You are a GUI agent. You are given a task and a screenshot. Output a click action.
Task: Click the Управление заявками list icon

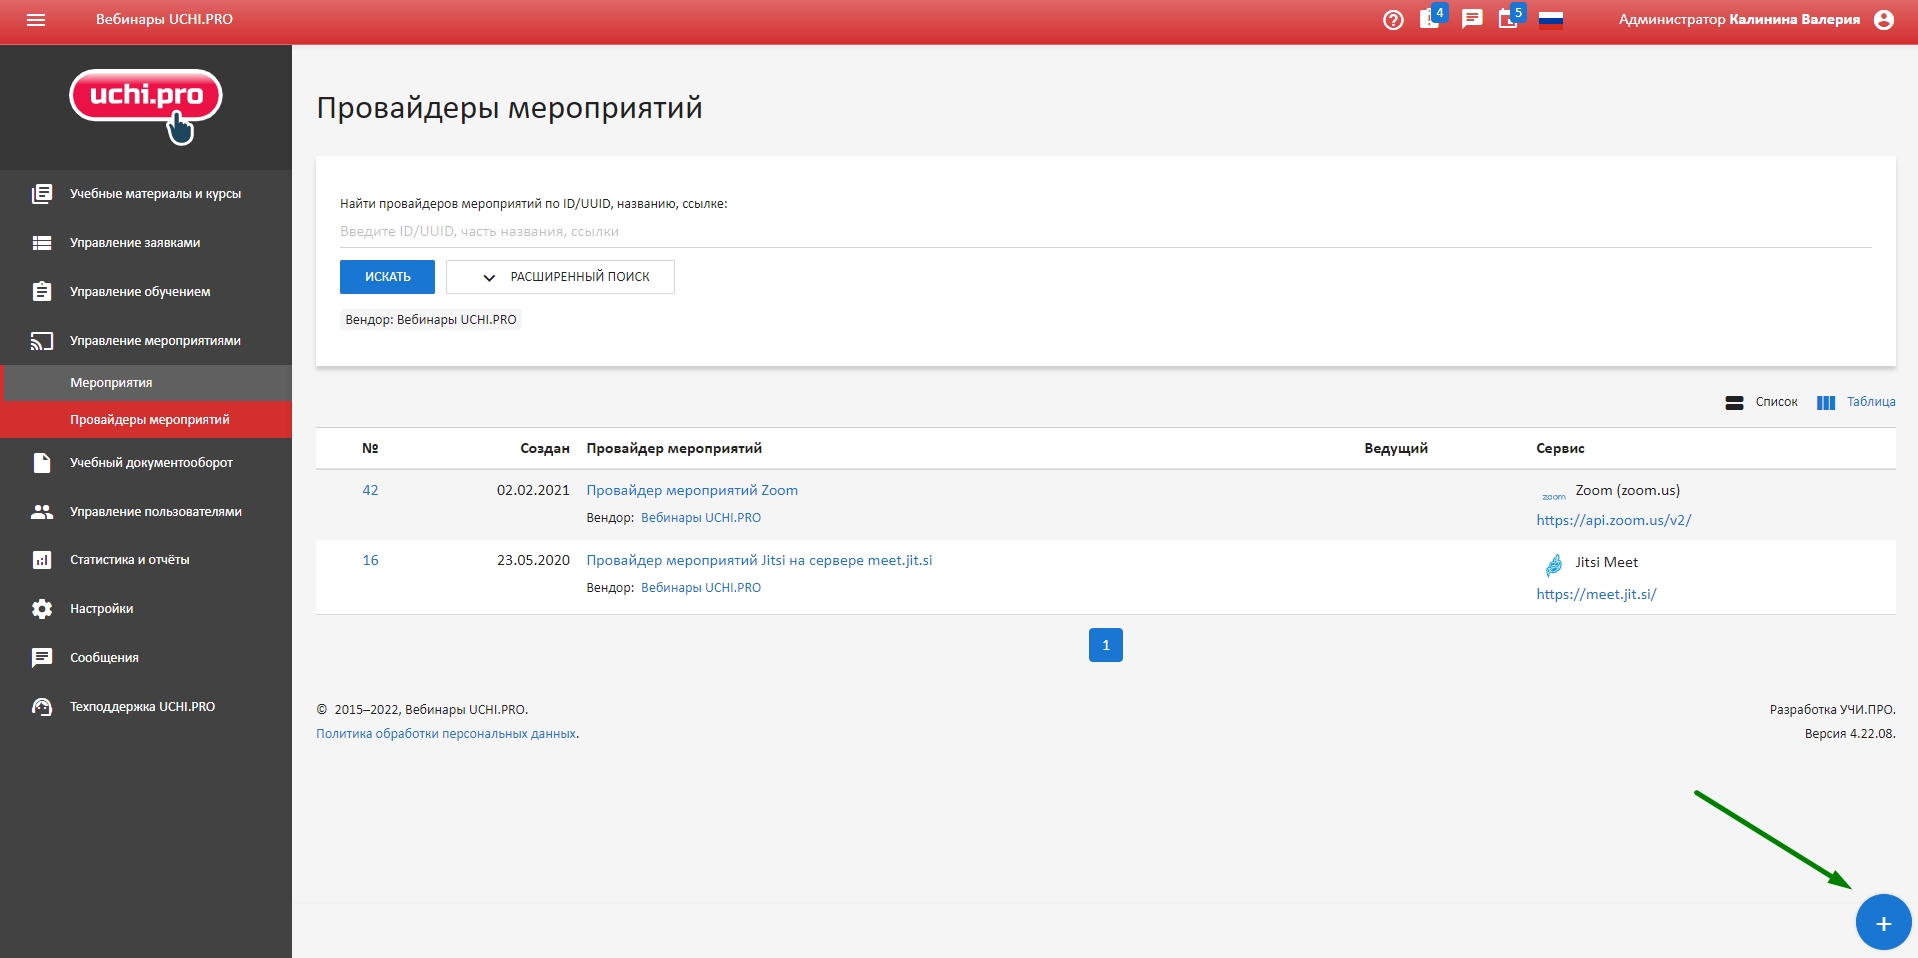(x=42, y=243)
